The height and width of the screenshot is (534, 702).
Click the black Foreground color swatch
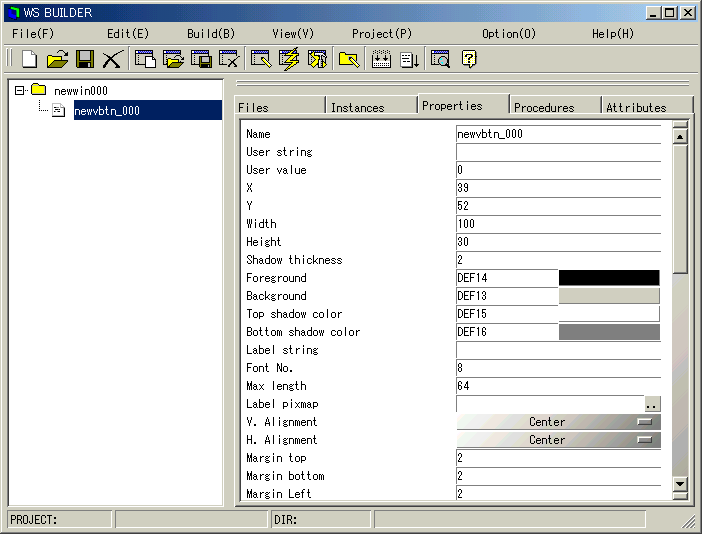[609, 278]
